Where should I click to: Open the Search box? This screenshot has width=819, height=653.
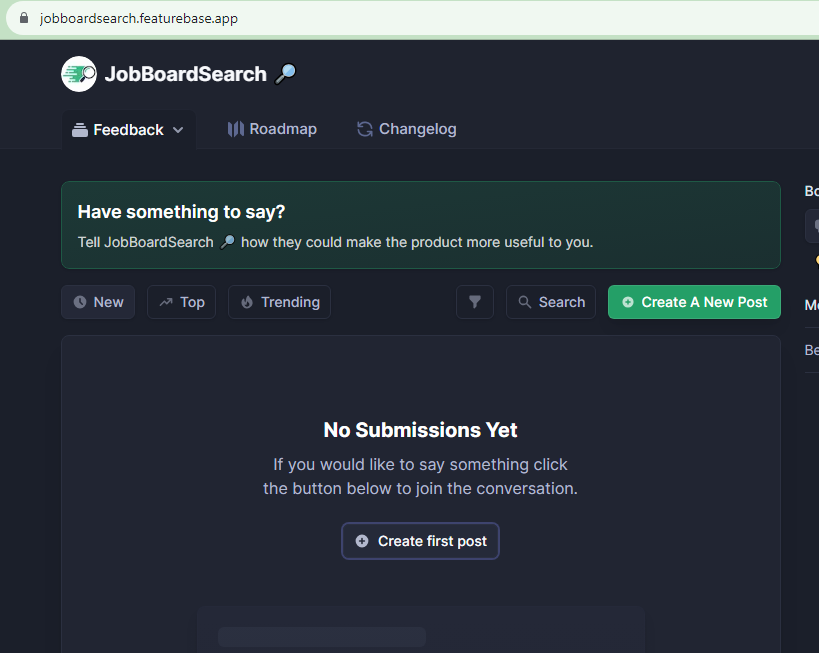click(551, 302)
